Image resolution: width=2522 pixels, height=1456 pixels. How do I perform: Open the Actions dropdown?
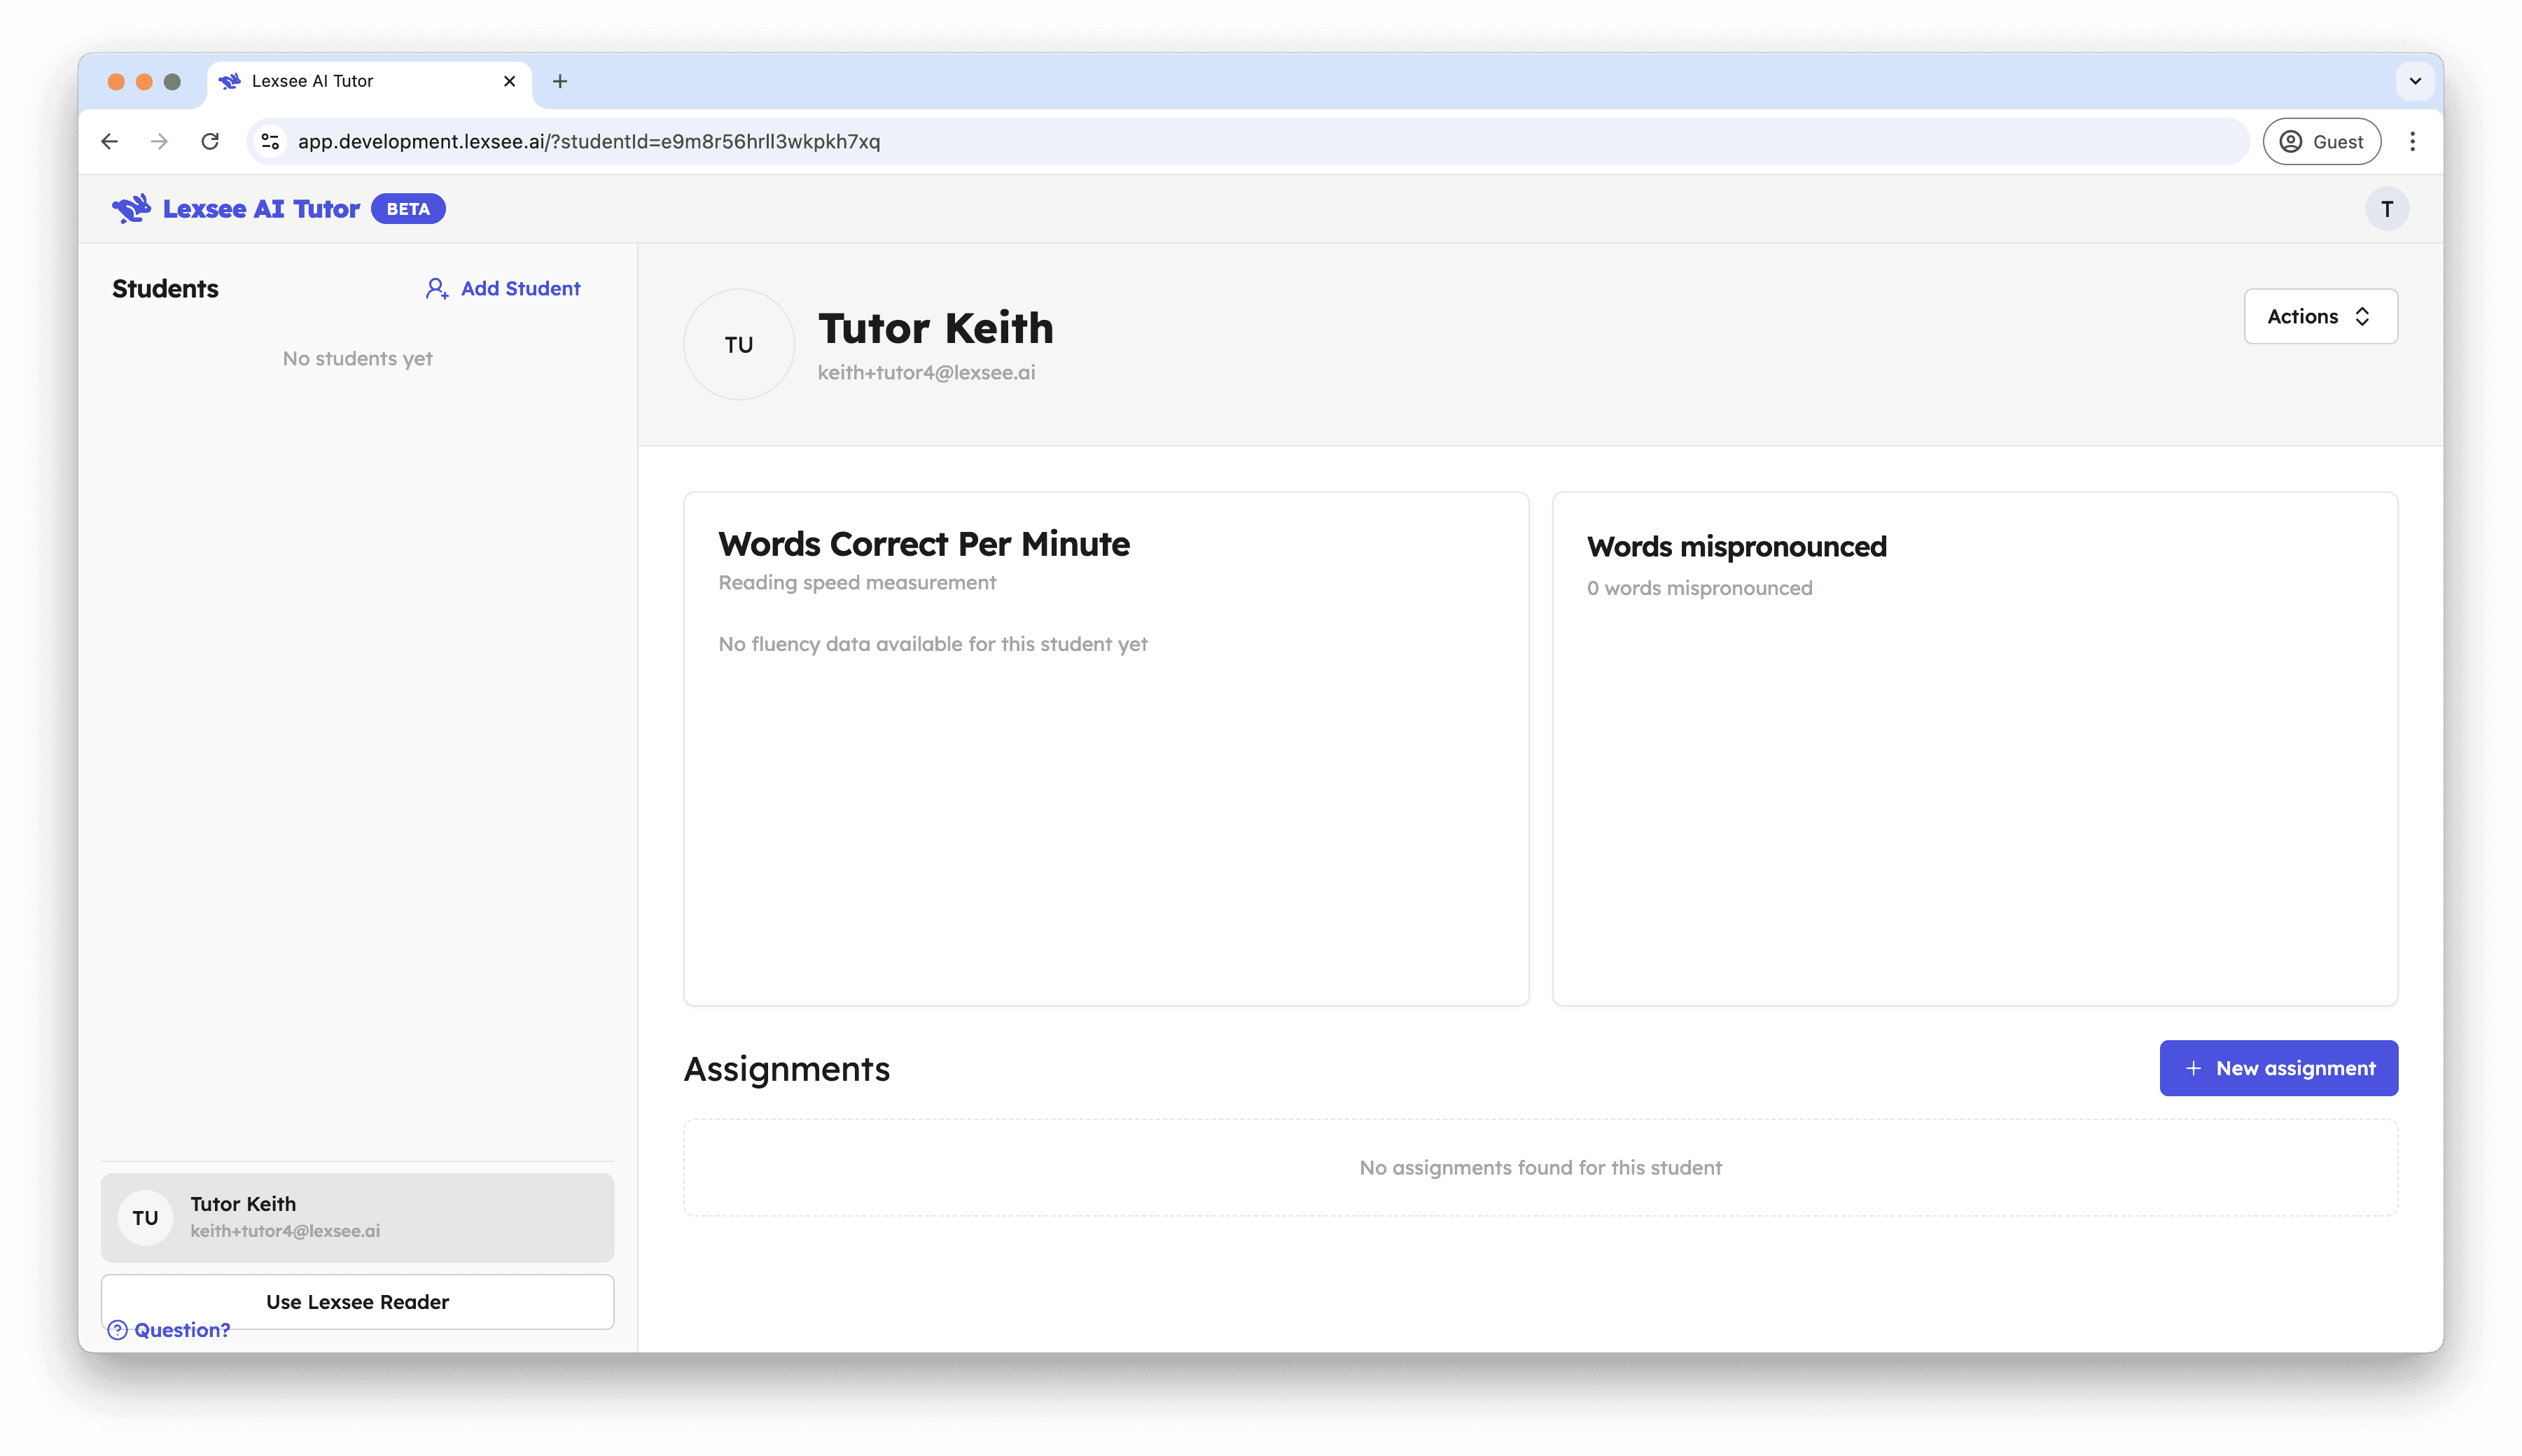(2320, 316)
